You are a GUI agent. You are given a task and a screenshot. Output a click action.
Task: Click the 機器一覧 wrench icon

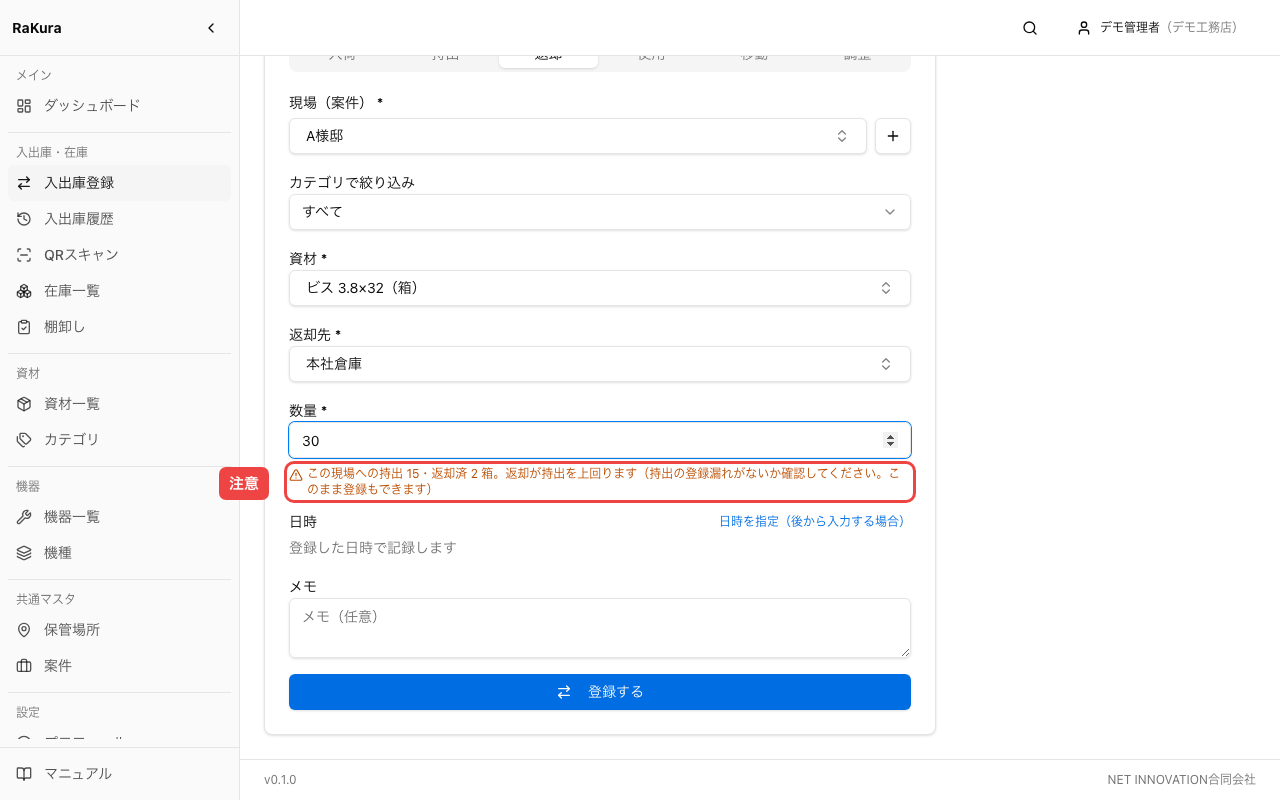24,517
